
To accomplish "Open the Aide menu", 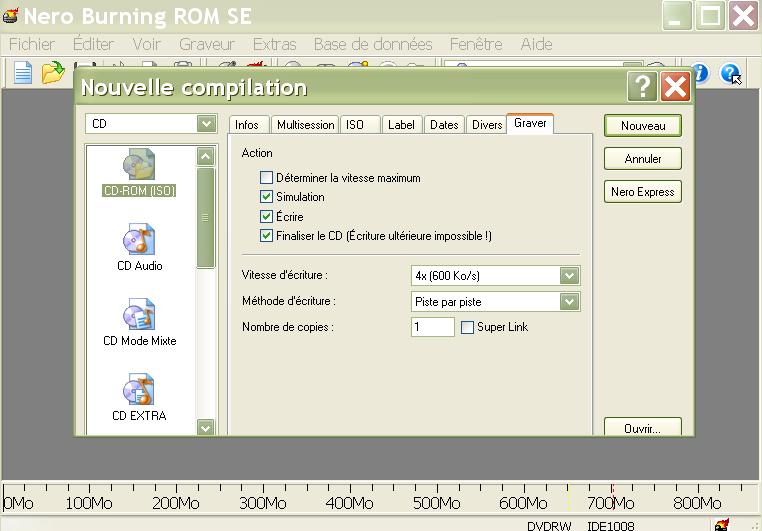I will pyautogui.click(x=536, y=44).
